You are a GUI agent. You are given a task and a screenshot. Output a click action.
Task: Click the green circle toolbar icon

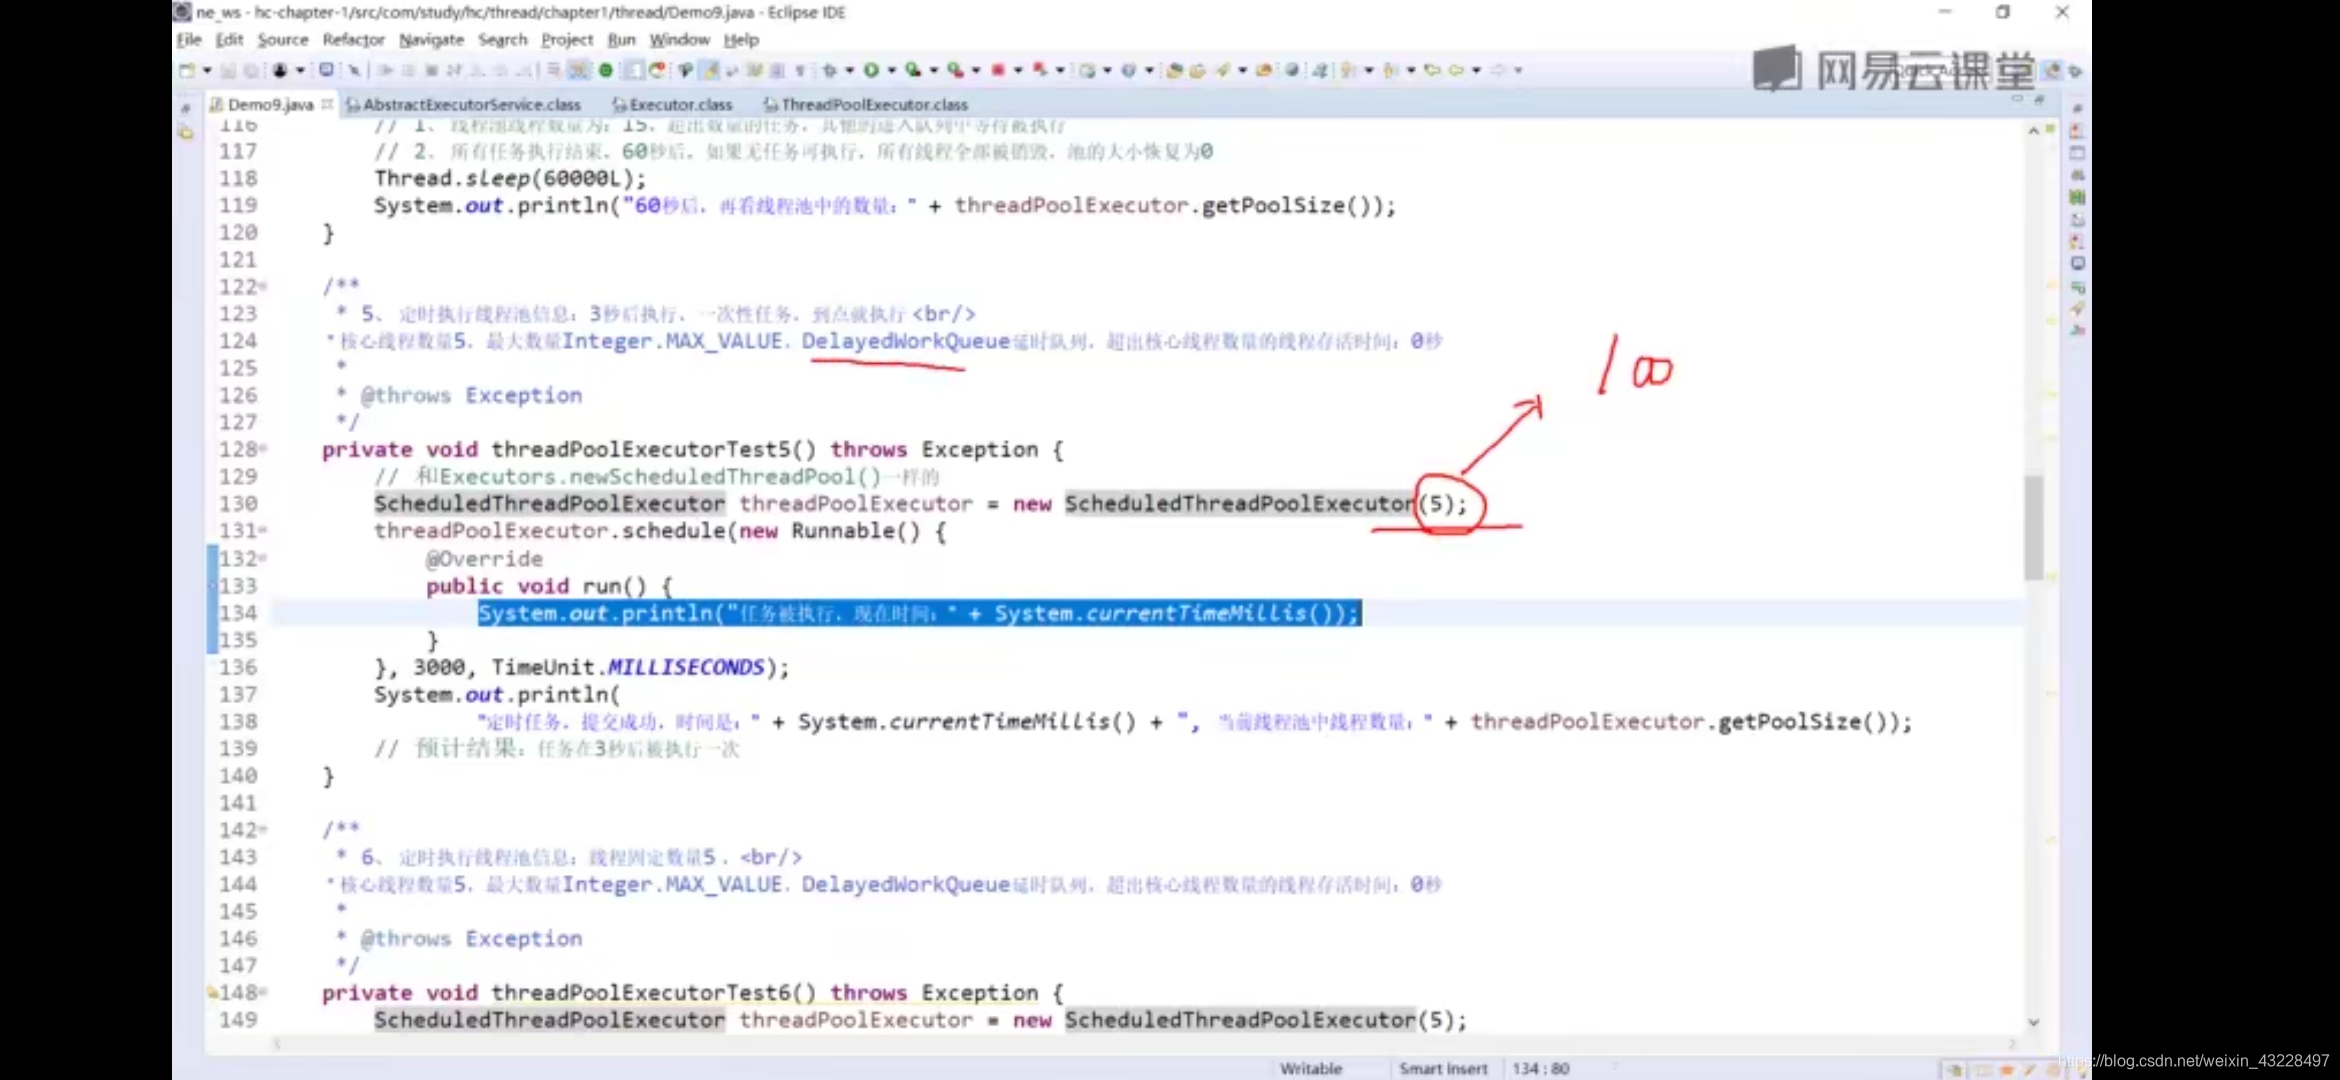point(606,70)
